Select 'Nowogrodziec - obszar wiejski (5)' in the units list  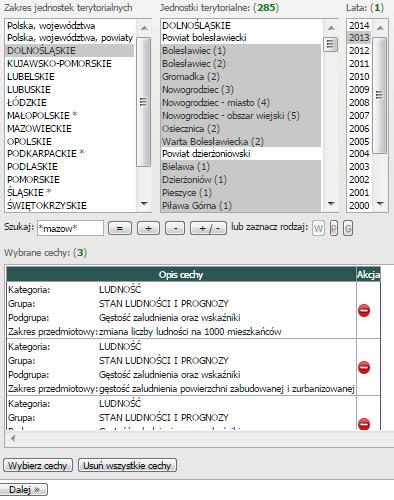point(241,116)
